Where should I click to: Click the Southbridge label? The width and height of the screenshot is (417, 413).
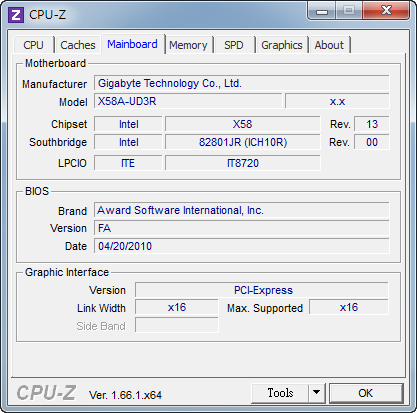tap(58, 142)
